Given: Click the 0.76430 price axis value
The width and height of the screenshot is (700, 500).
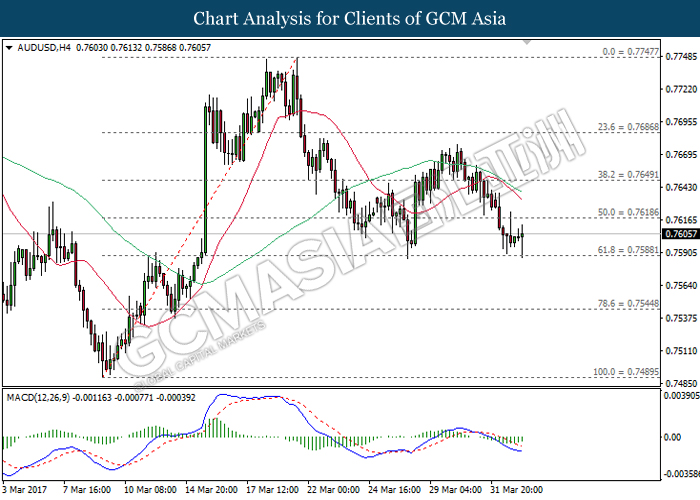Looking at the screenshot, I should coord(681,188).
